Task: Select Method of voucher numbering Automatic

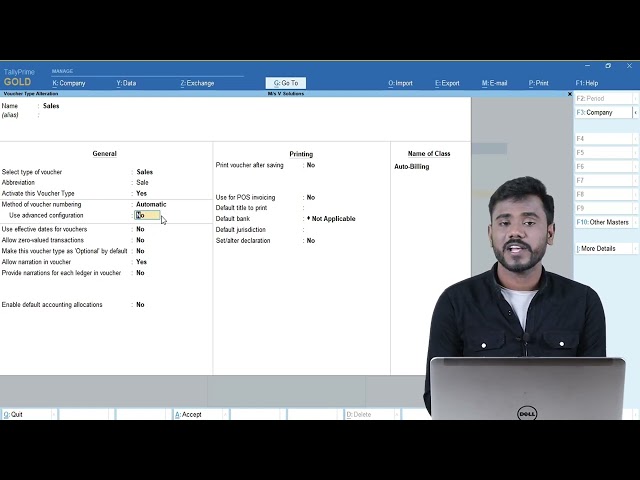Action: pyautogui.click(x=151, y=204)
